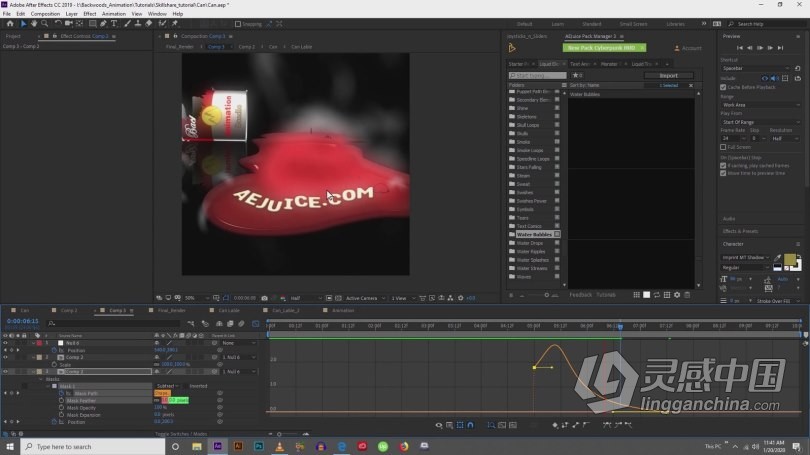810x455 pixels.
Task: Open the Animation menu
Action: click(114, 14)
